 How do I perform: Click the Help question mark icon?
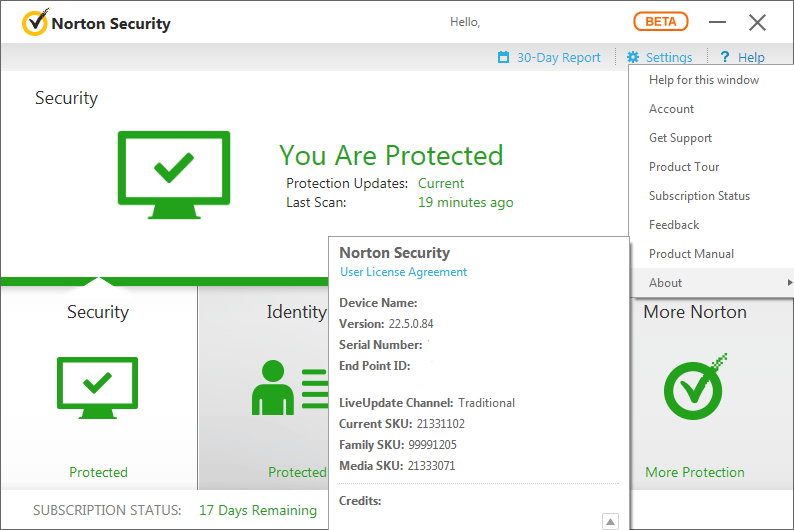(725, 57)
